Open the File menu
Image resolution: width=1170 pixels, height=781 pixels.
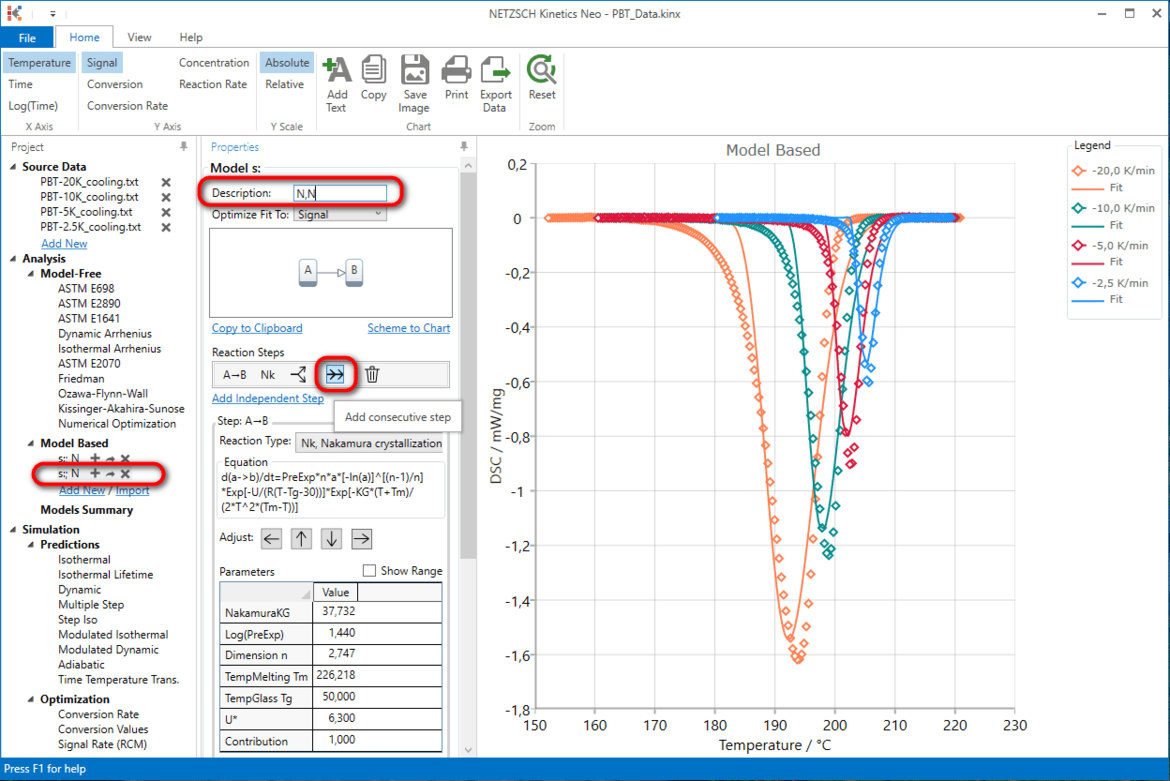pyautogui.click(x=27, y=37)
